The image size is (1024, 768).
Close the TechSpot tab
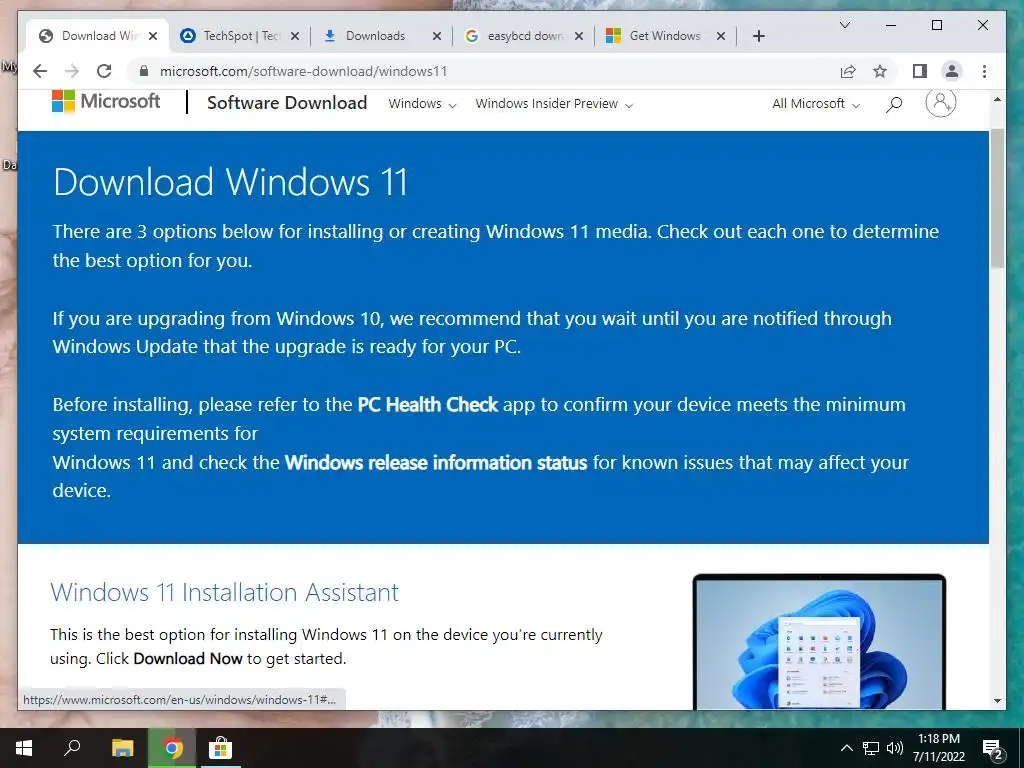click(x=295, y=36)
